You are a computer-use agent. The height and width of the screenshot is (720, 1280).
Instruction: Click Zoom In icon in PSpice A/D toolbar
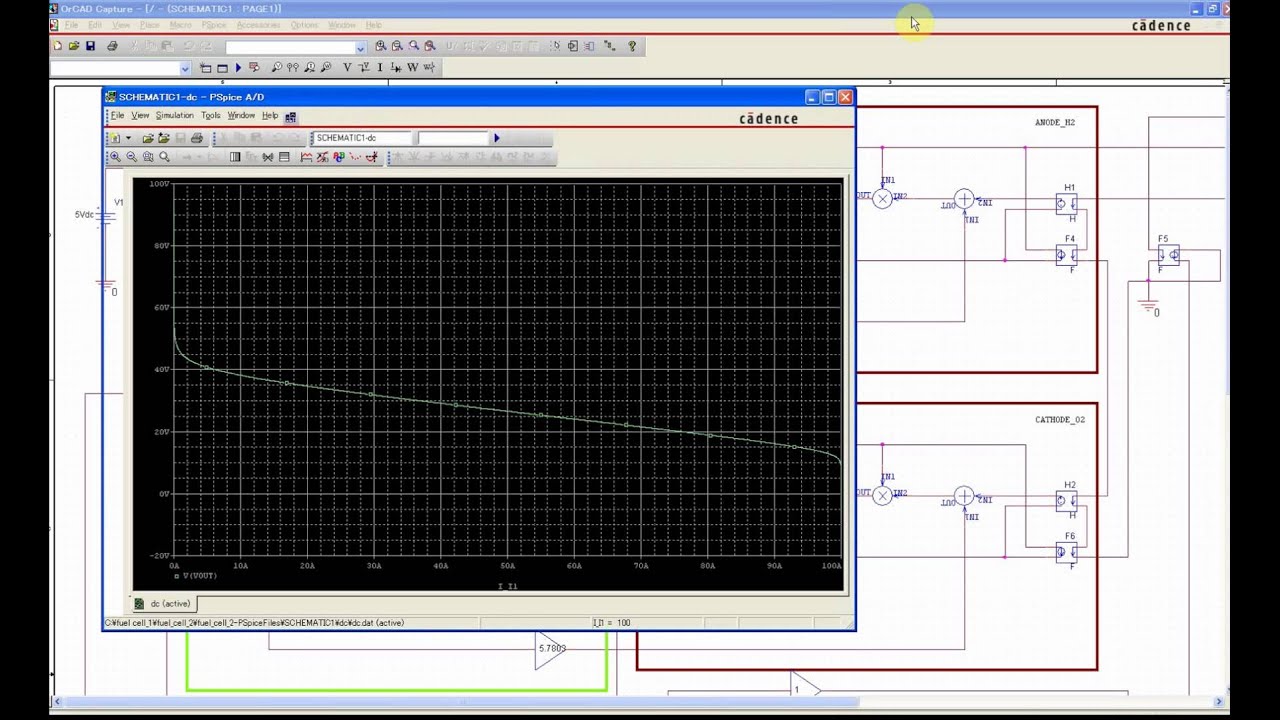click(115, 157)
